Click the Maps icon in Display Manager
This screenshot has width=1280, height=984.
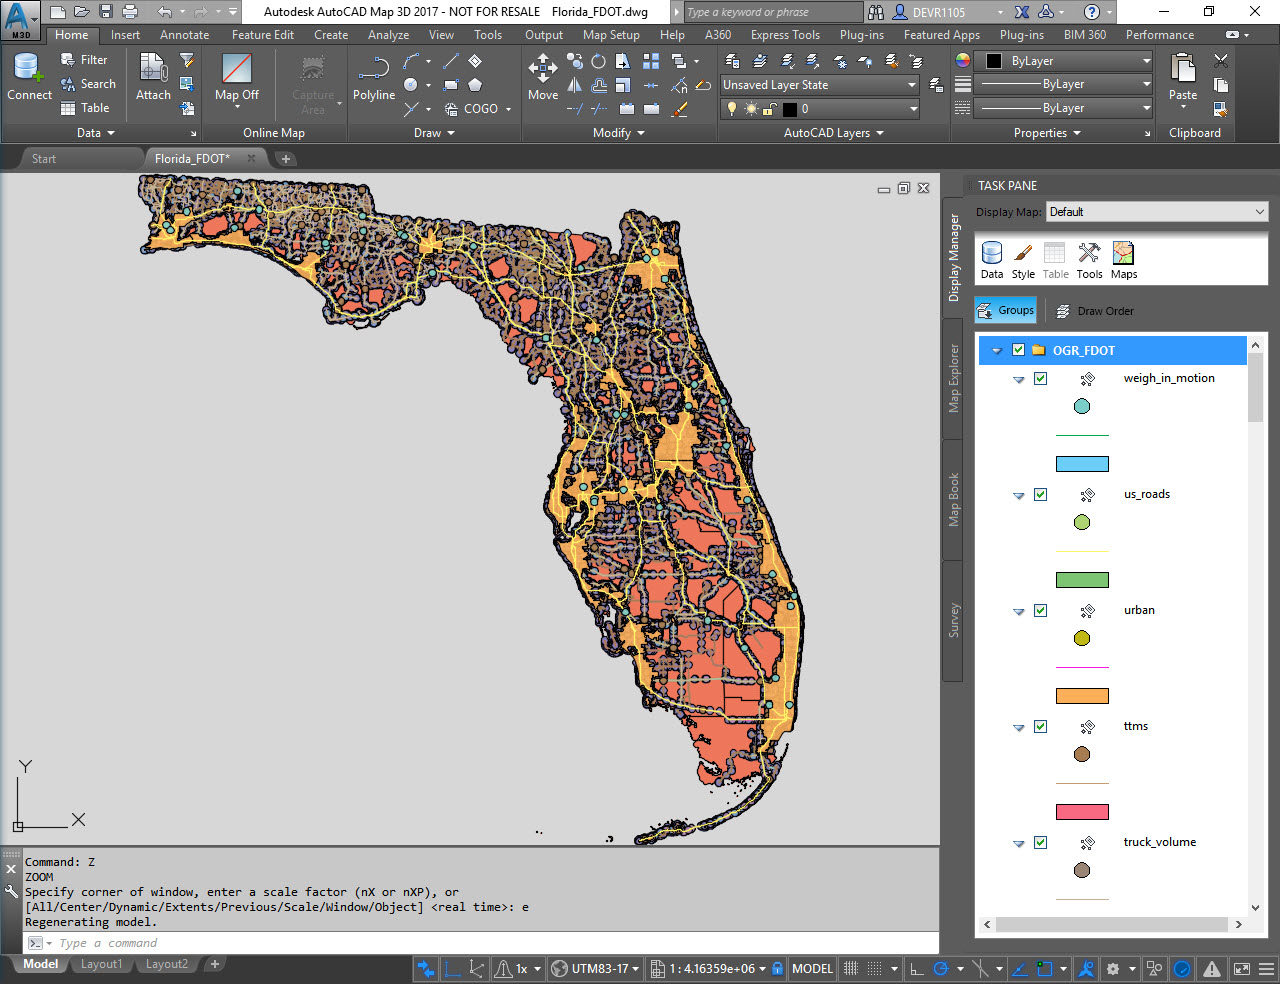(x=1124, y=260)
